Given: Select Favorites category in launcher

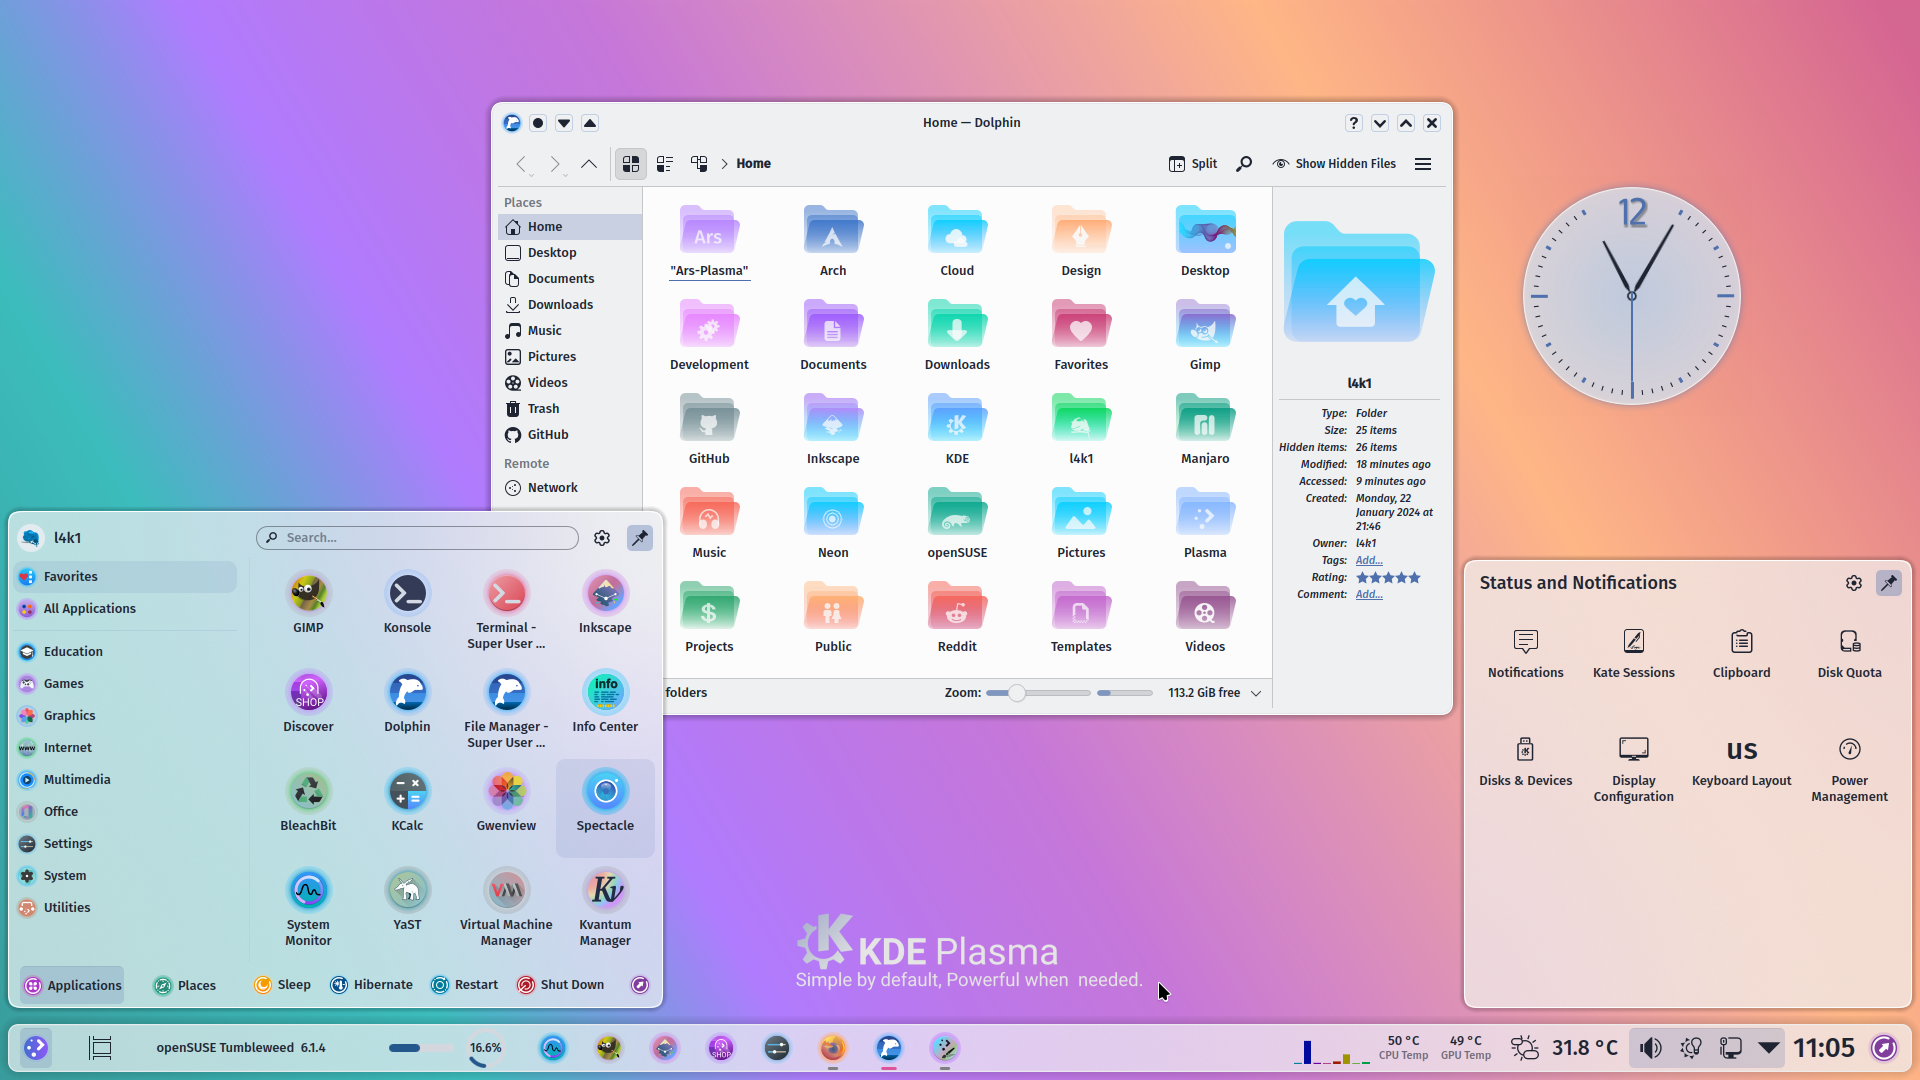Looking at the screenshot, I should pos(127,577).
